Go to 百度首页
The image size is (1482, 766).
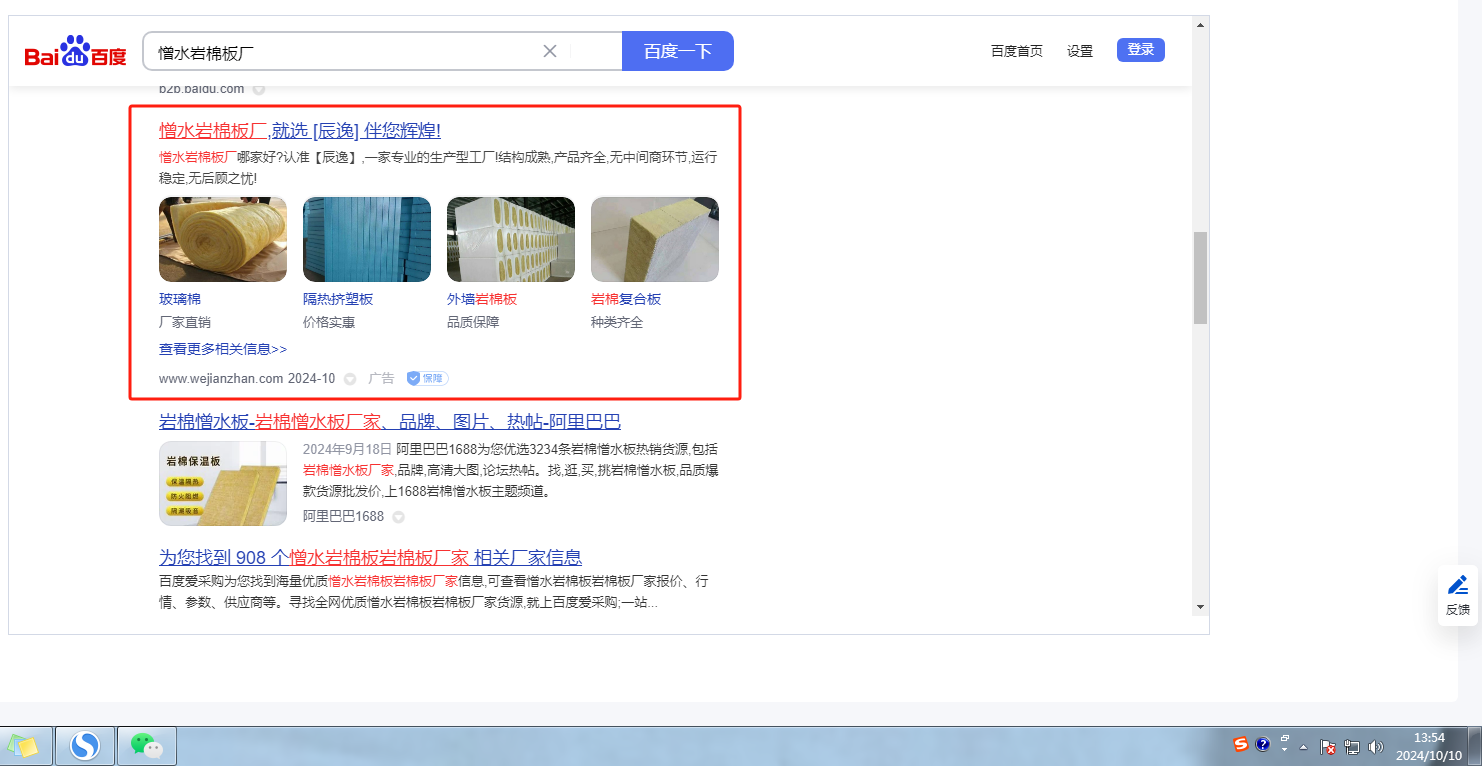tap(1017, 51)
